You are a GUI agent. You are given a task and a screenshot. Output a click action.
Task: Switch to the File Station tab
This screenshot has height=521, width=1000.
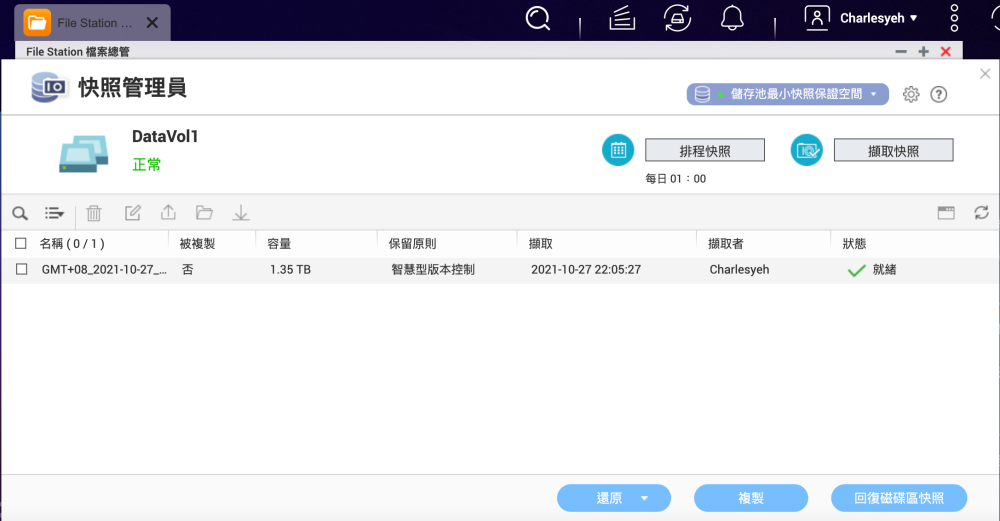coord(92,22)
